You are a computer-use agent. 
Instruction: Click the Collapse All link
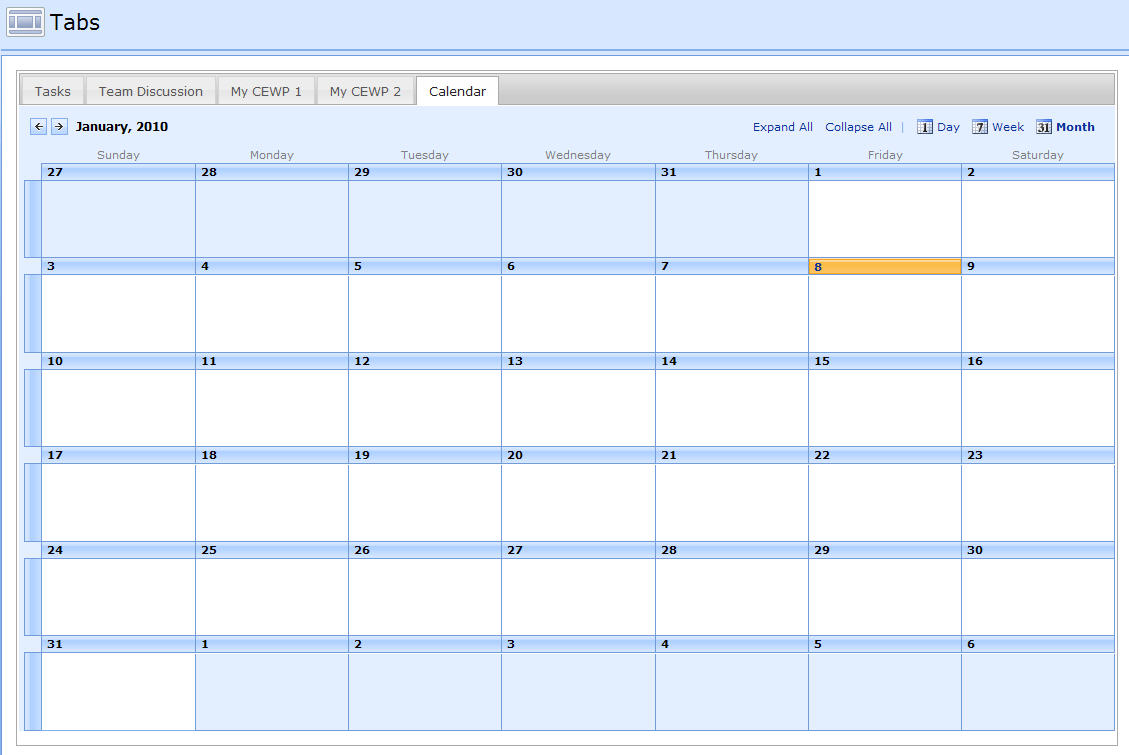coord(858,127)
